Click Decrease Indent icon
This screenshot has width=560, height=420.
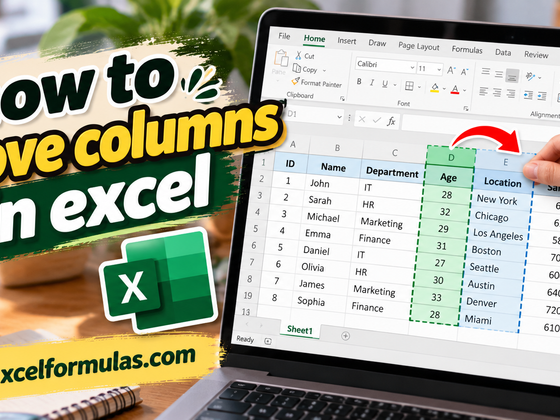click(x=528, y=95)
